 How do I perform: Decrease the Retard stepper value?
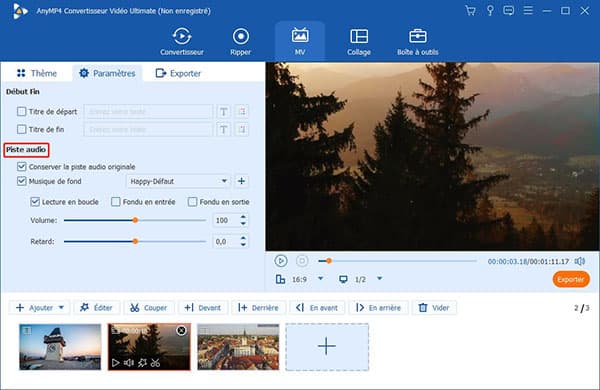(x=243, y=245)
